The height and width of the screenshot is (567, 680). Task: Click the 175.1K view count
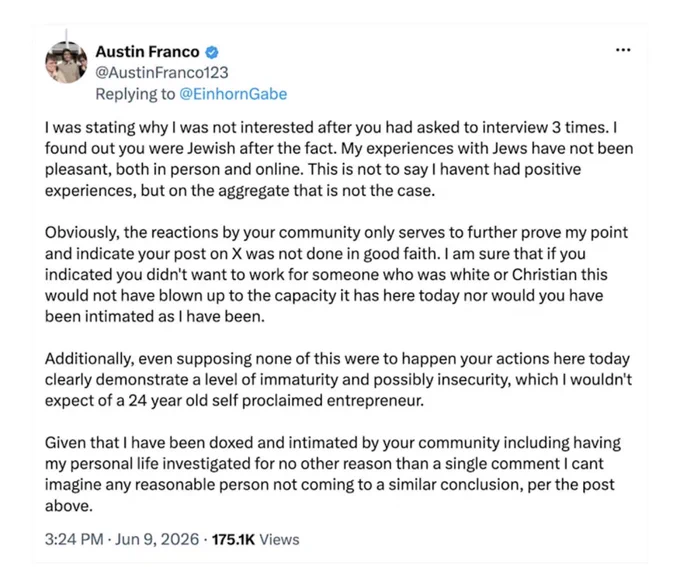233,539
